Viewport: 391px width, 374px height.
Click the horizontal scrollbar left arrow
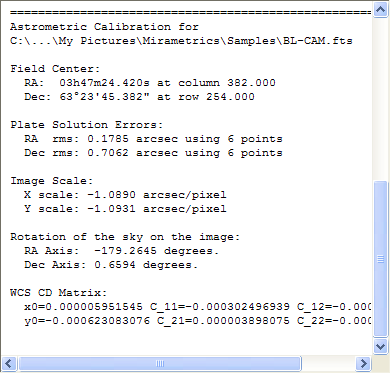tap(9, 363)
